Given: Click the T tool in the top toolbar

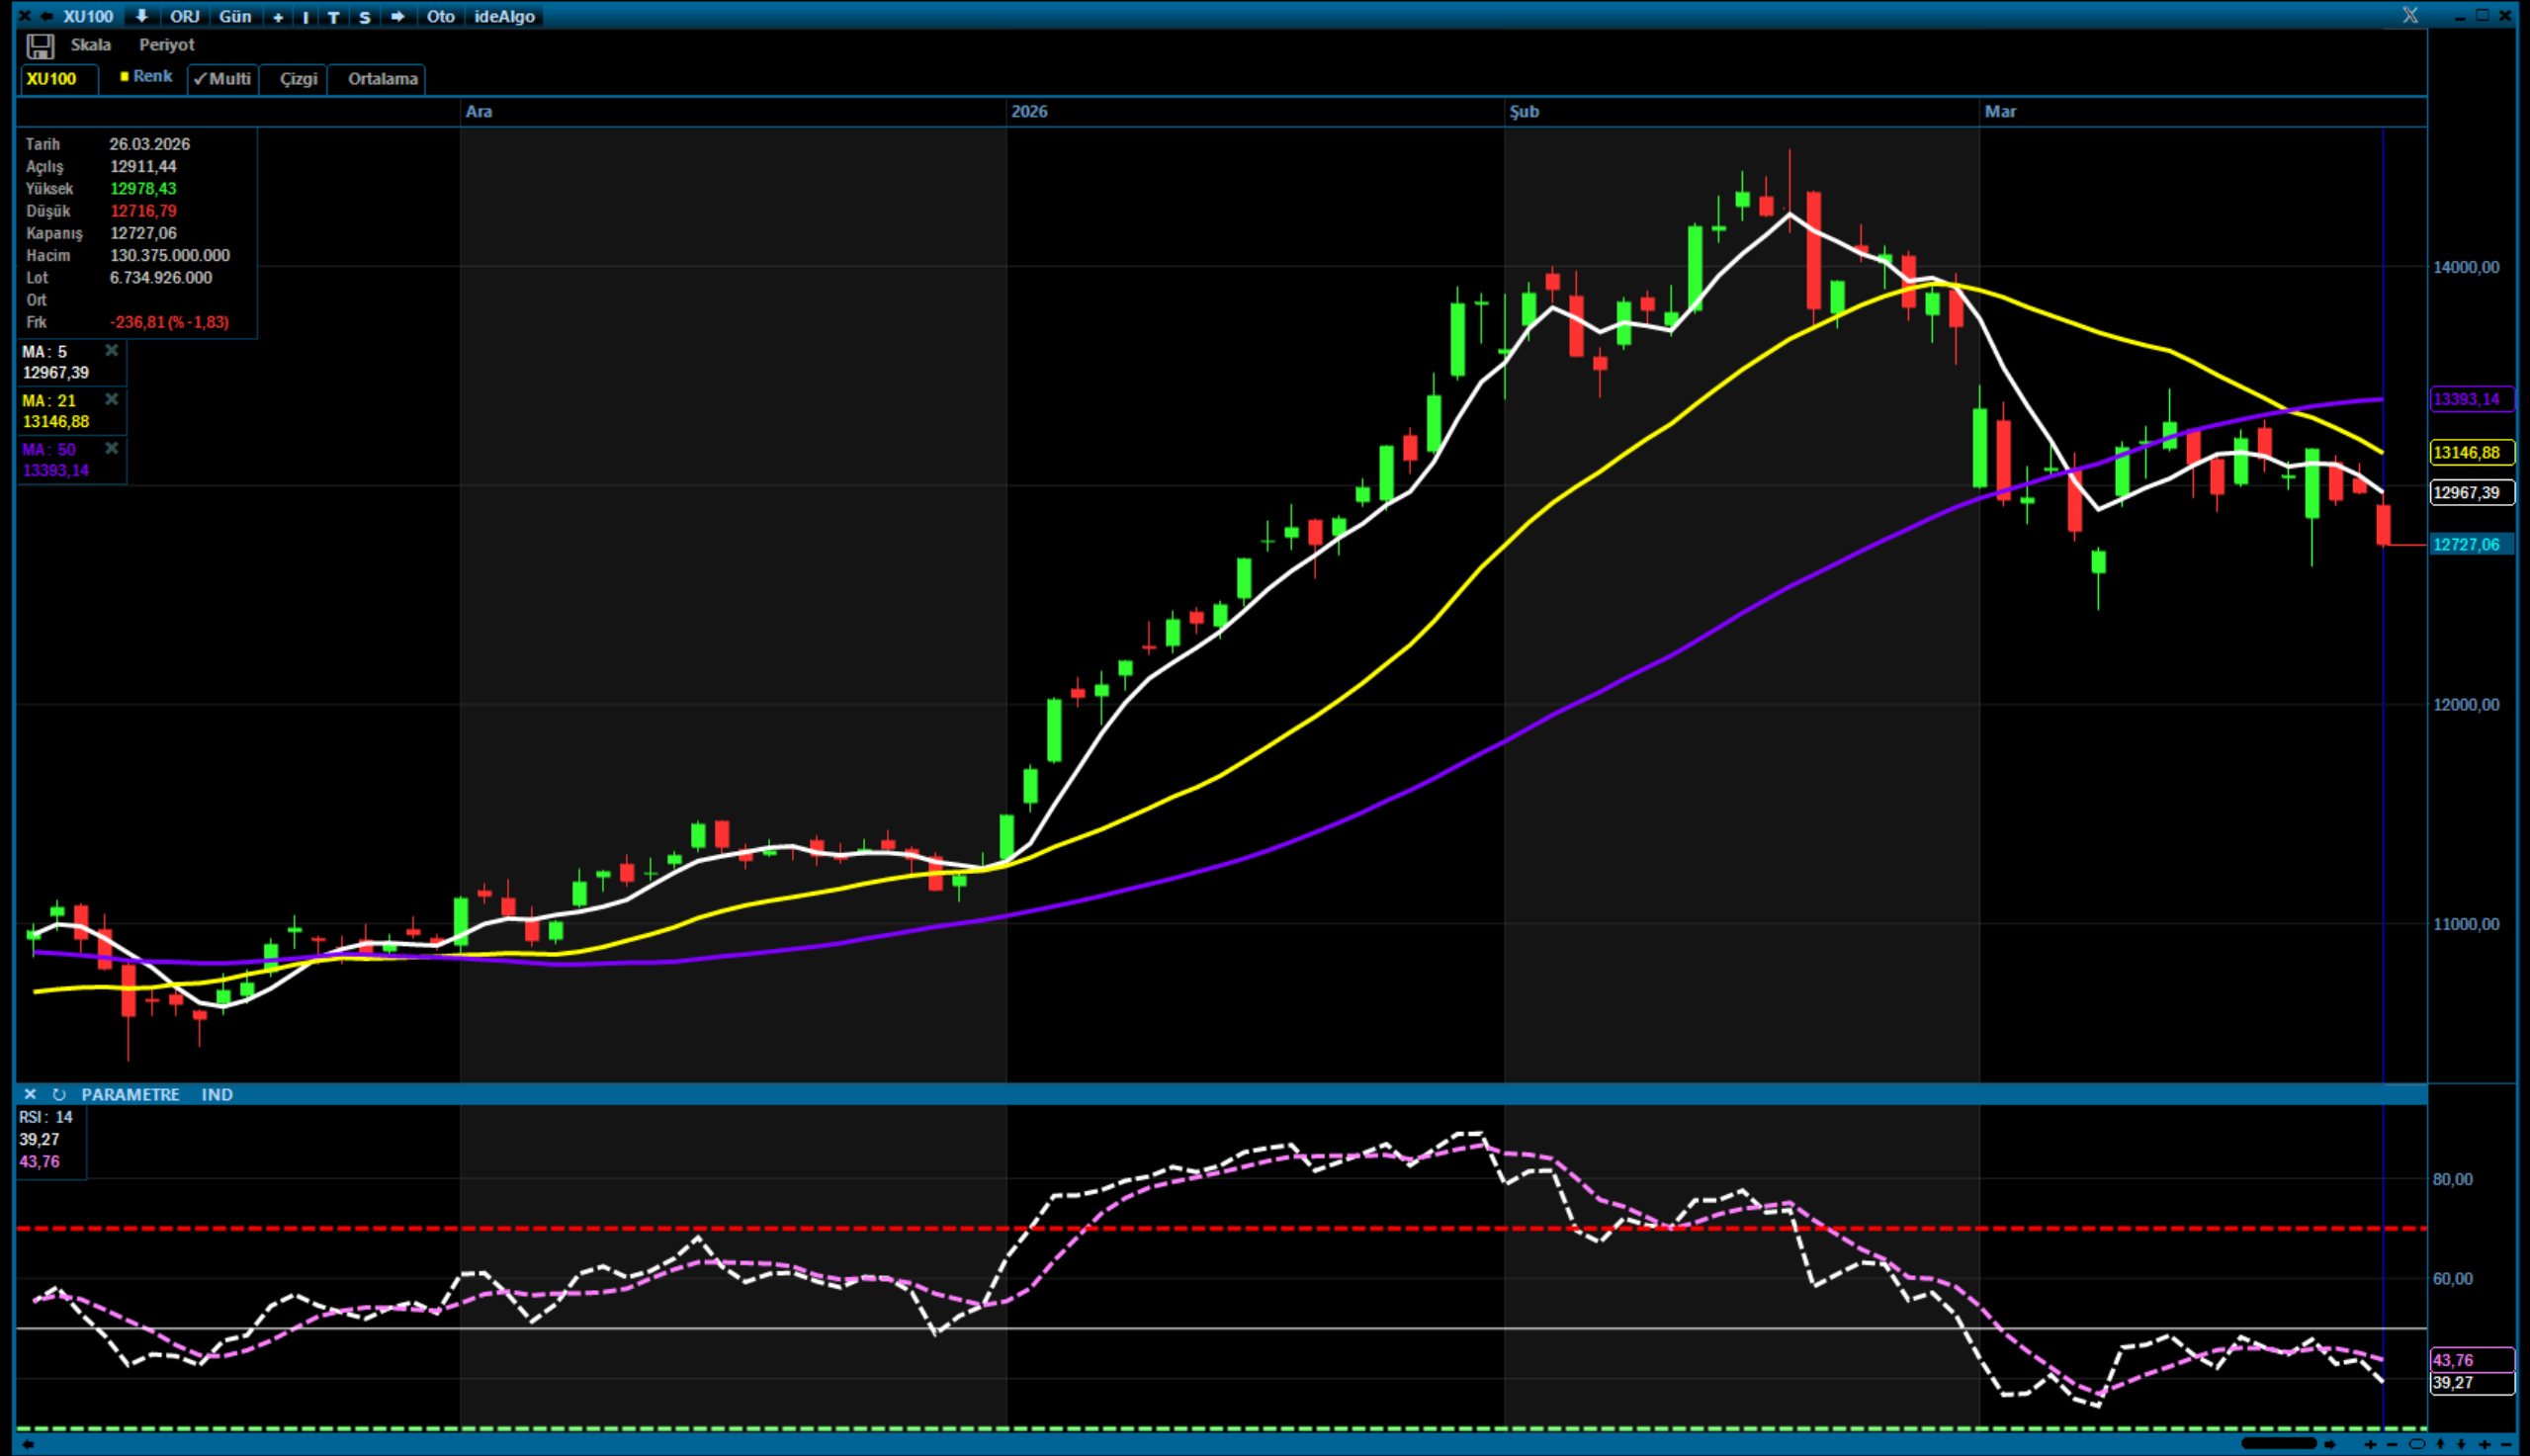Looking at the screenshot, I should pos(334,17).
